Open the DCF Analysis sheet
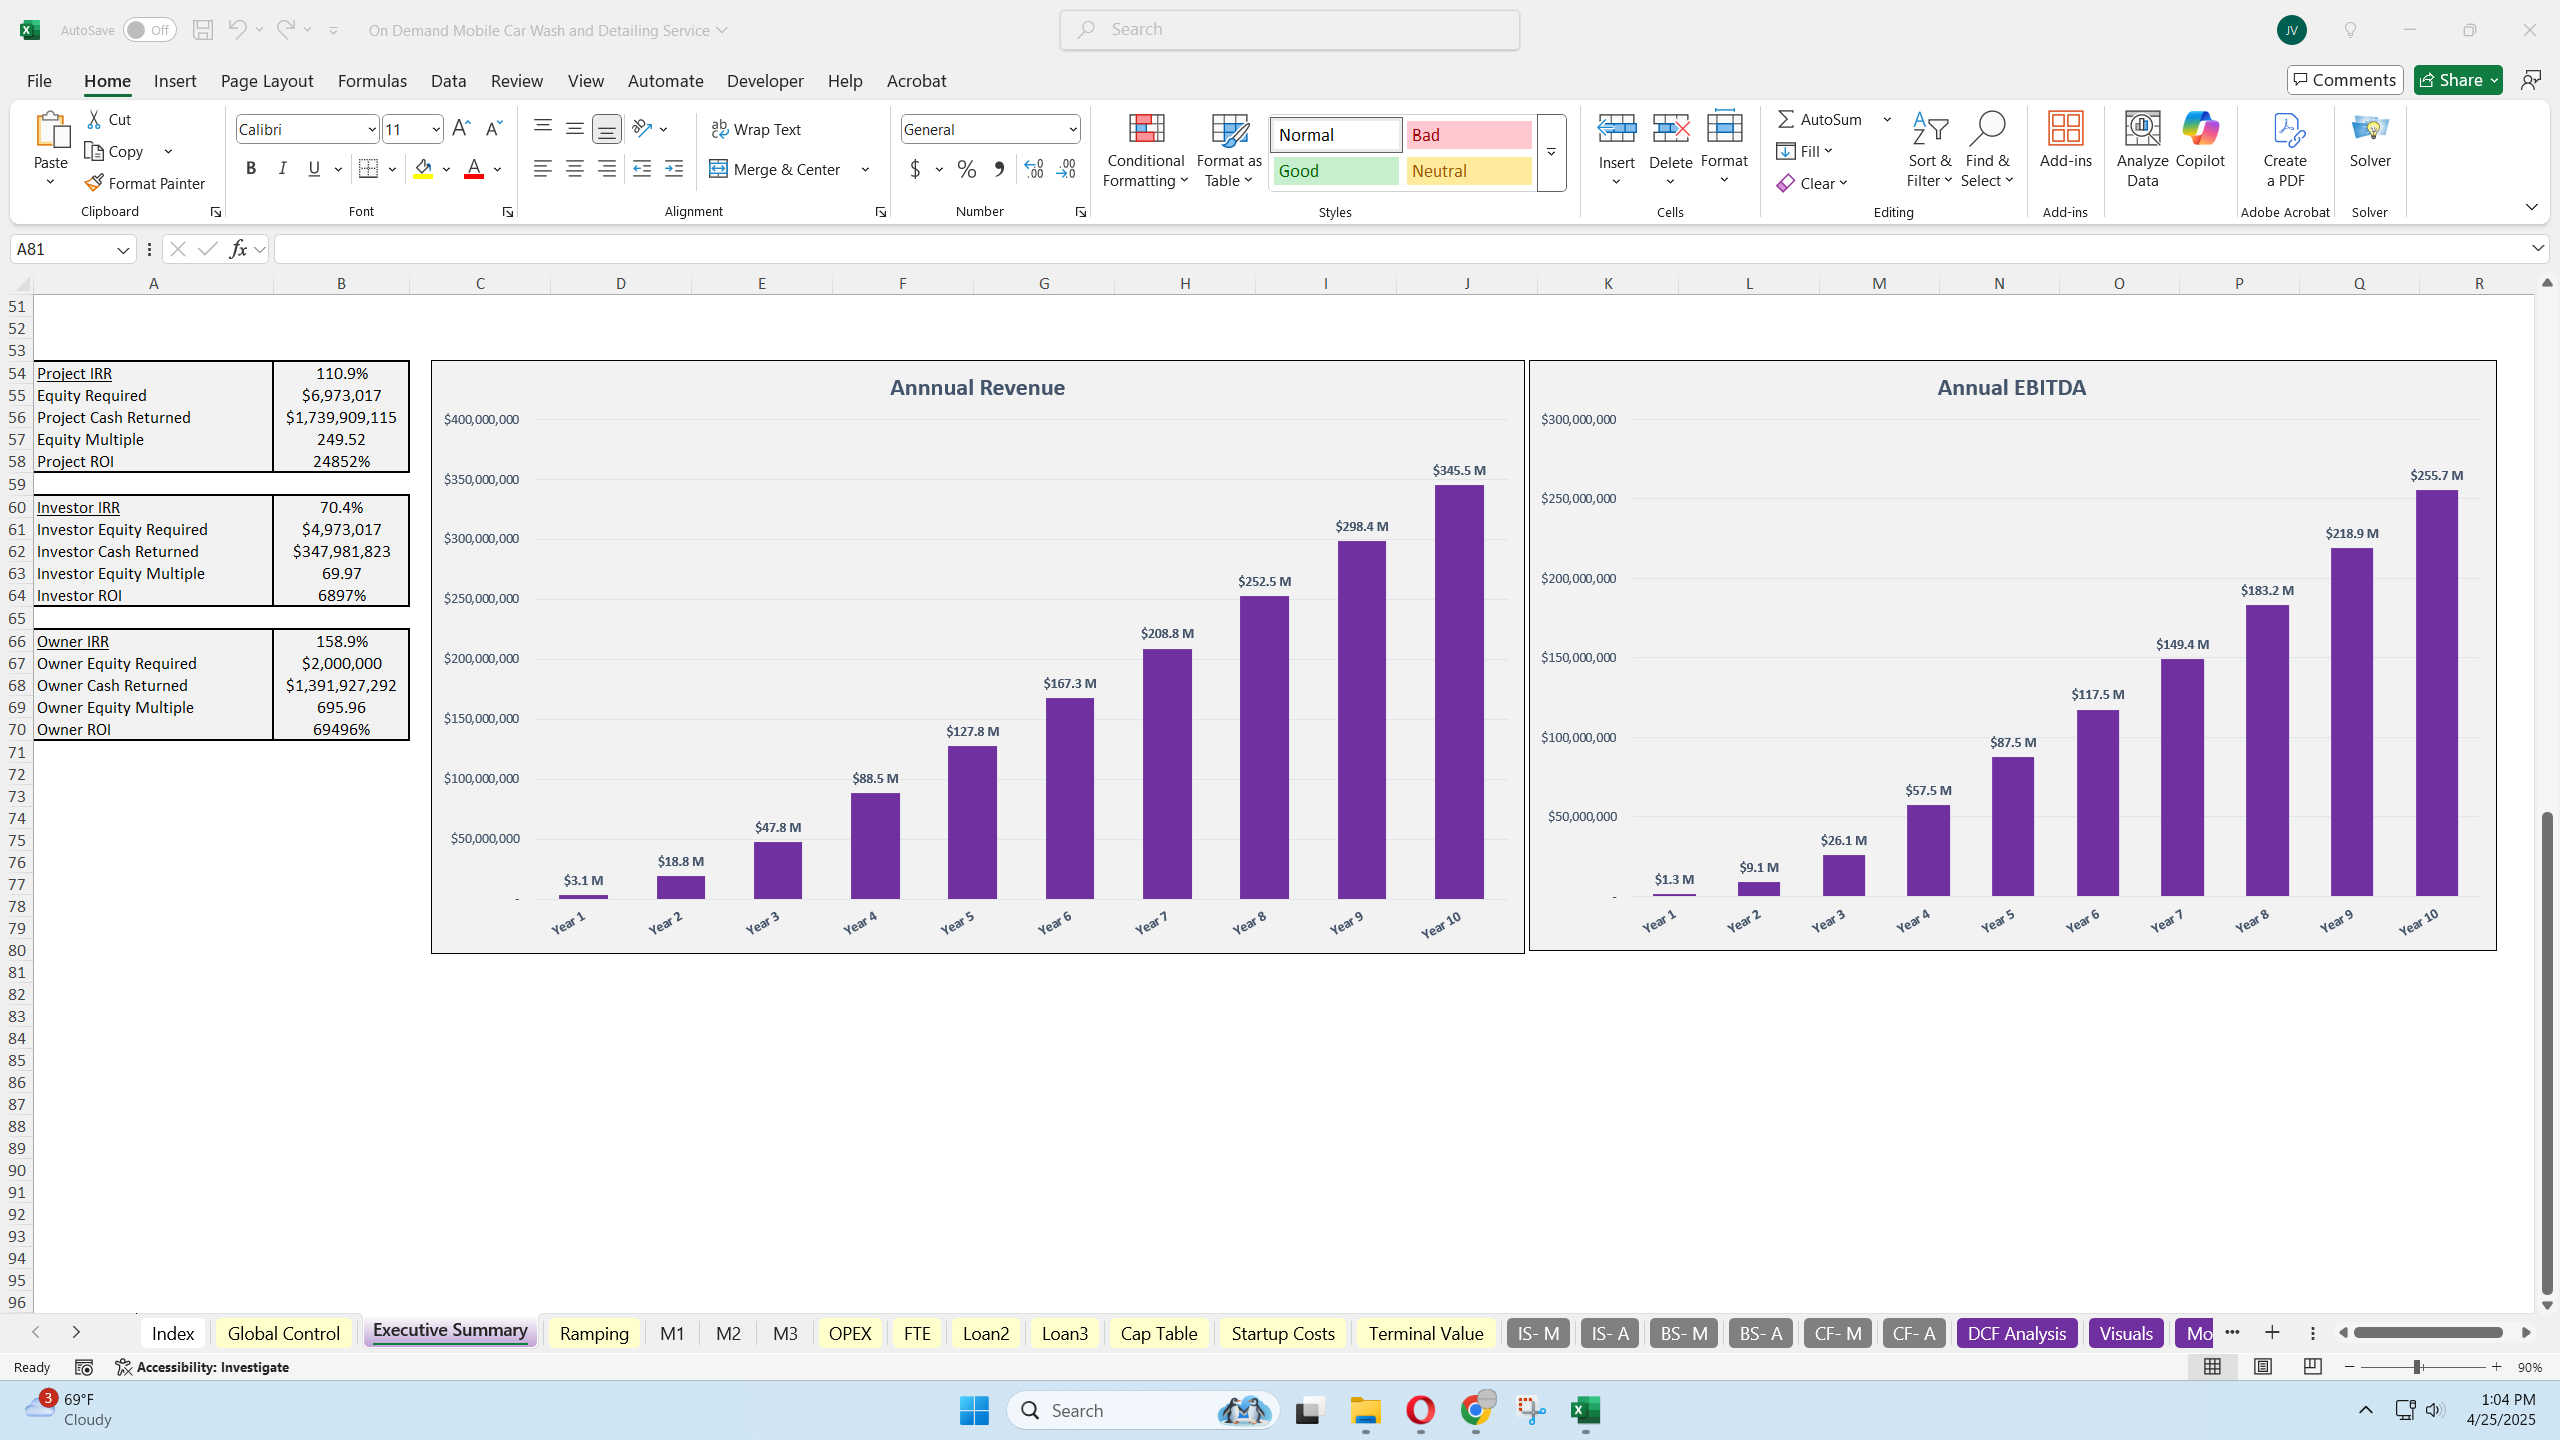Screen dimensions: 2560x1440 2016,1332
